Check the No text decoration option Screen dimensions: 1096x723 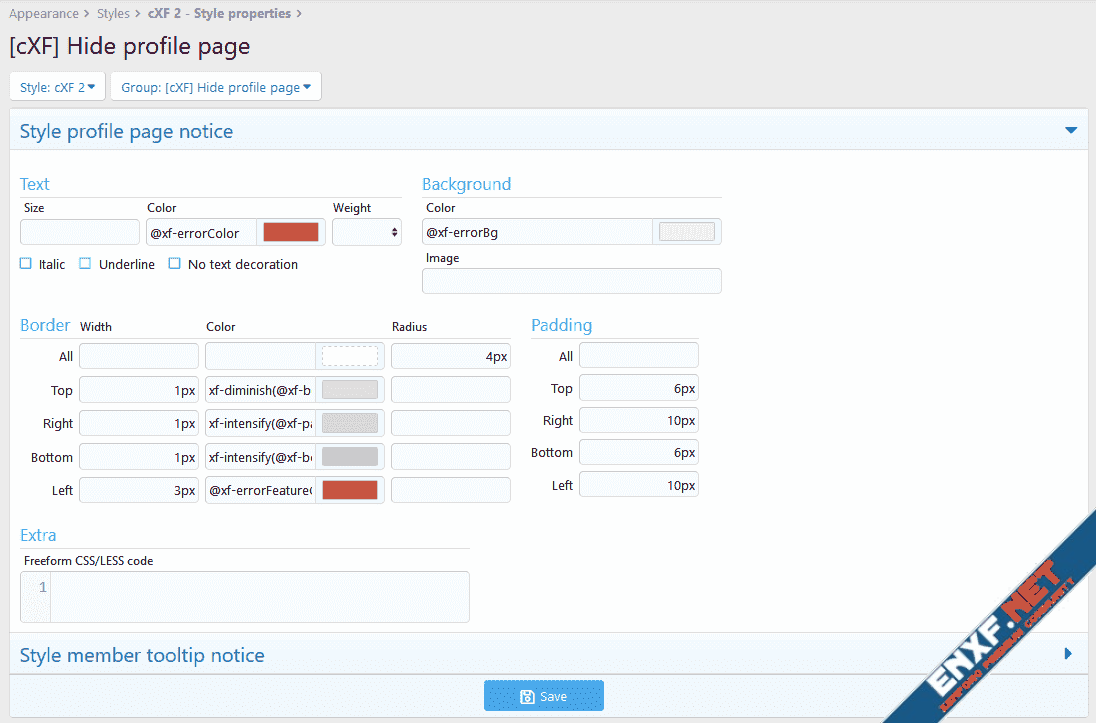pos(175,264)
